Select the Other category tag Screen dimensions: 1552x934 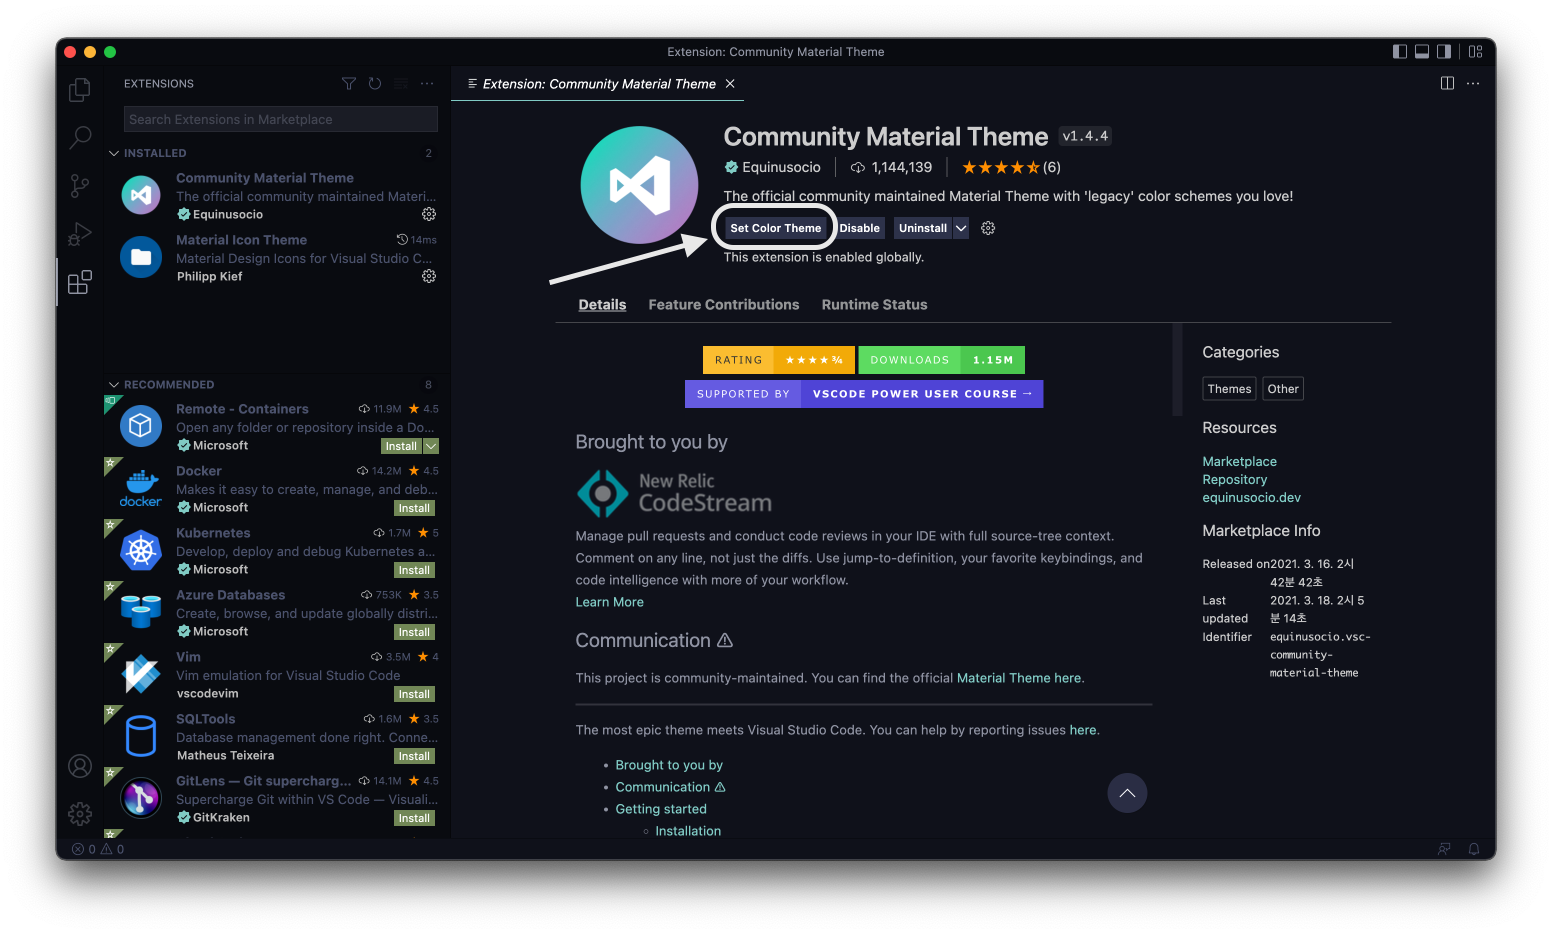pos(1283,389)
